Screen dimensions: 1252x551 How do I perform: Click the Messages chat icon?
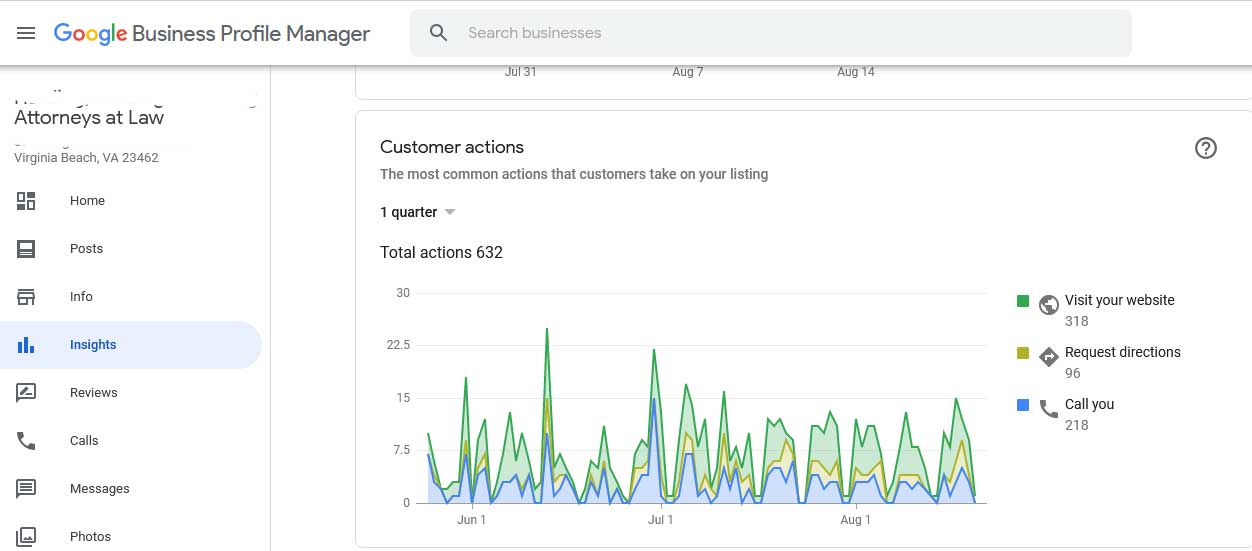26,489
